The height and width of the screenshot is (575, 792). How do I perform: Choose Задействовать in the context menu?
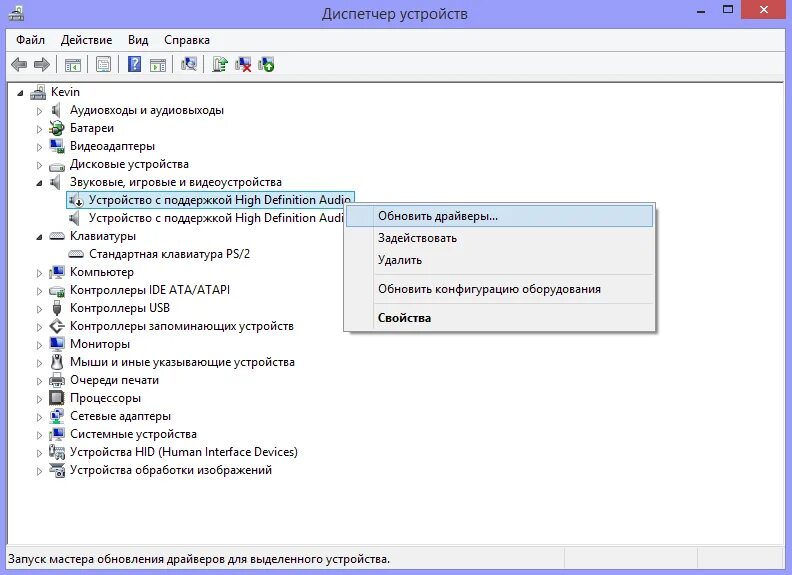500,238
